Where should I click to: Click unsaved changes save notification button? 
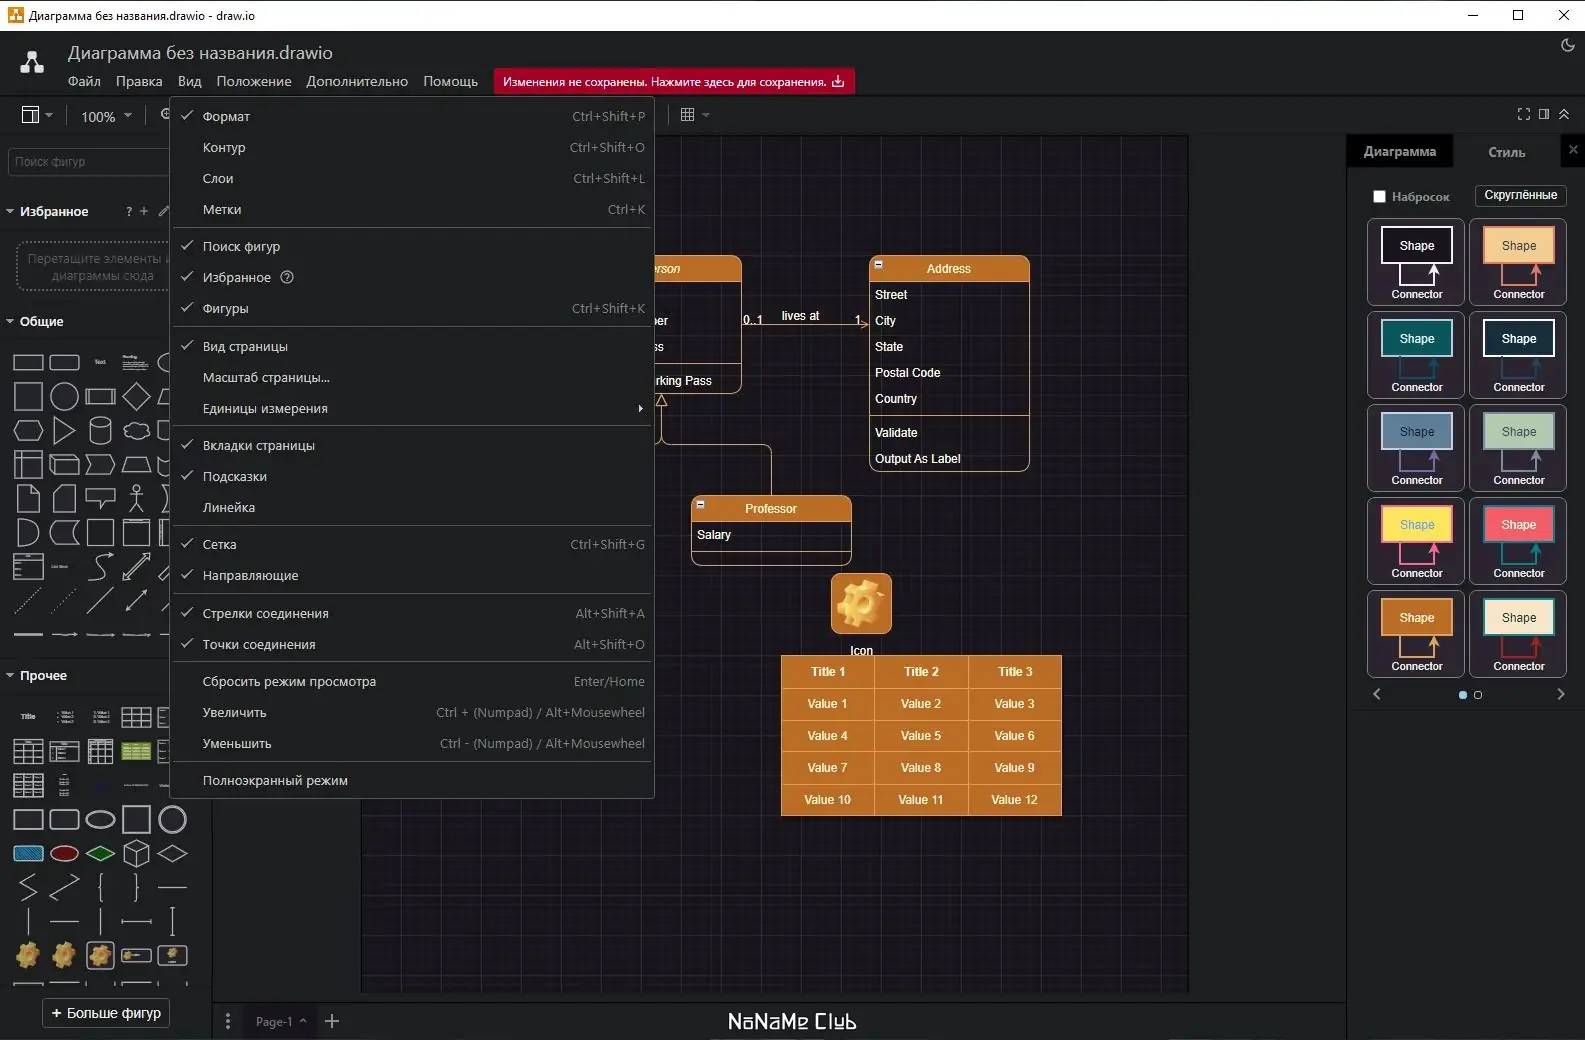tap(673, 82)
